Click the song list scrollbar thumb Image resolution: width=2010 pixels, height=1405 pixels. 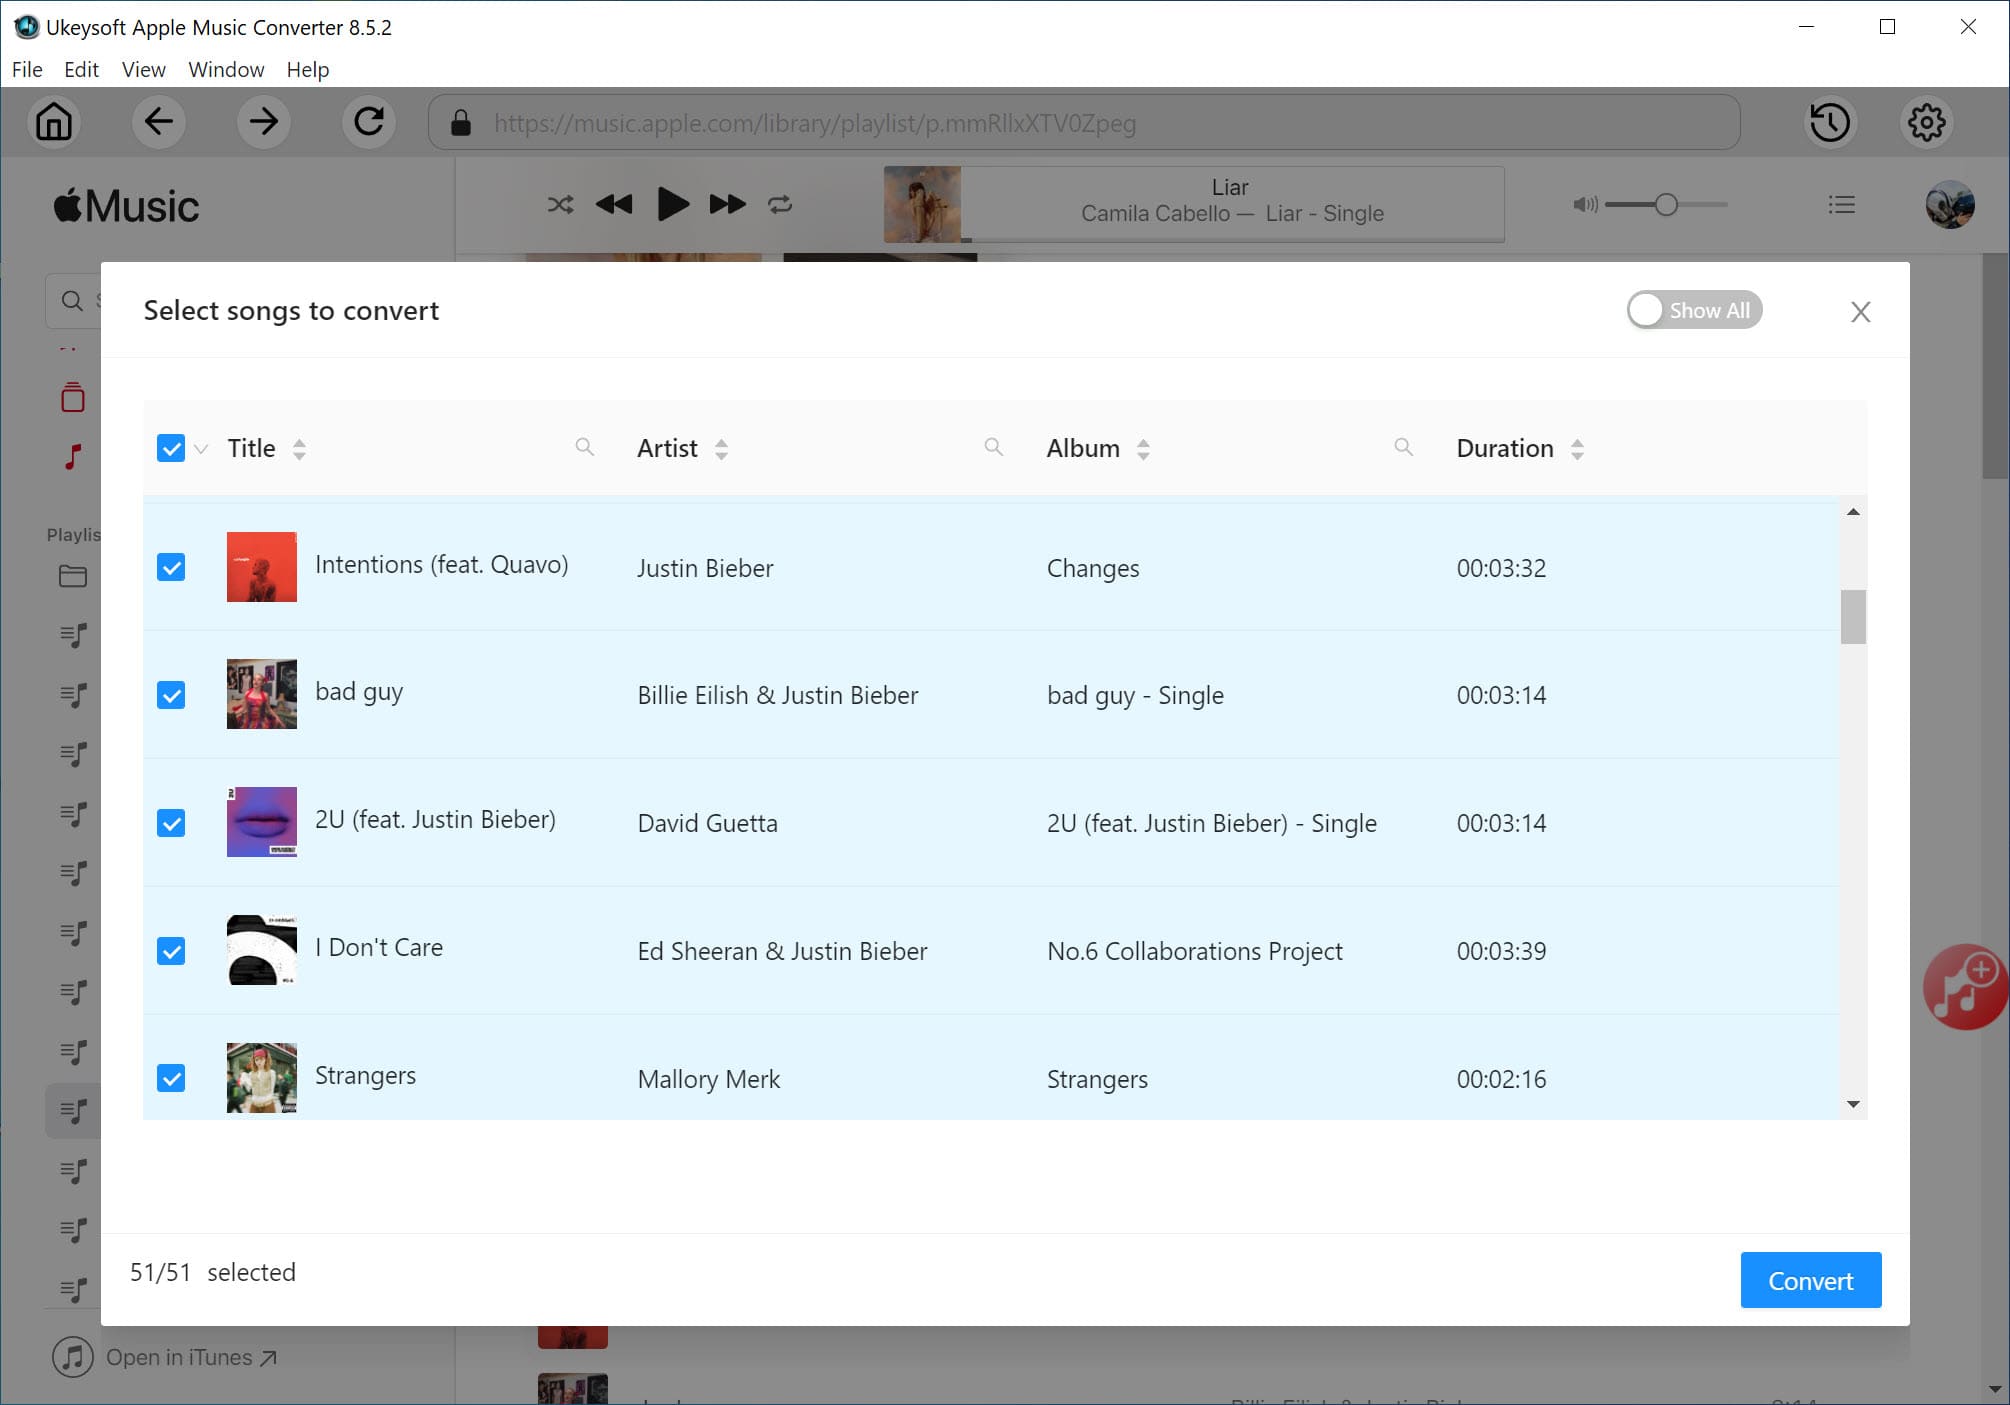[1853, 617]
